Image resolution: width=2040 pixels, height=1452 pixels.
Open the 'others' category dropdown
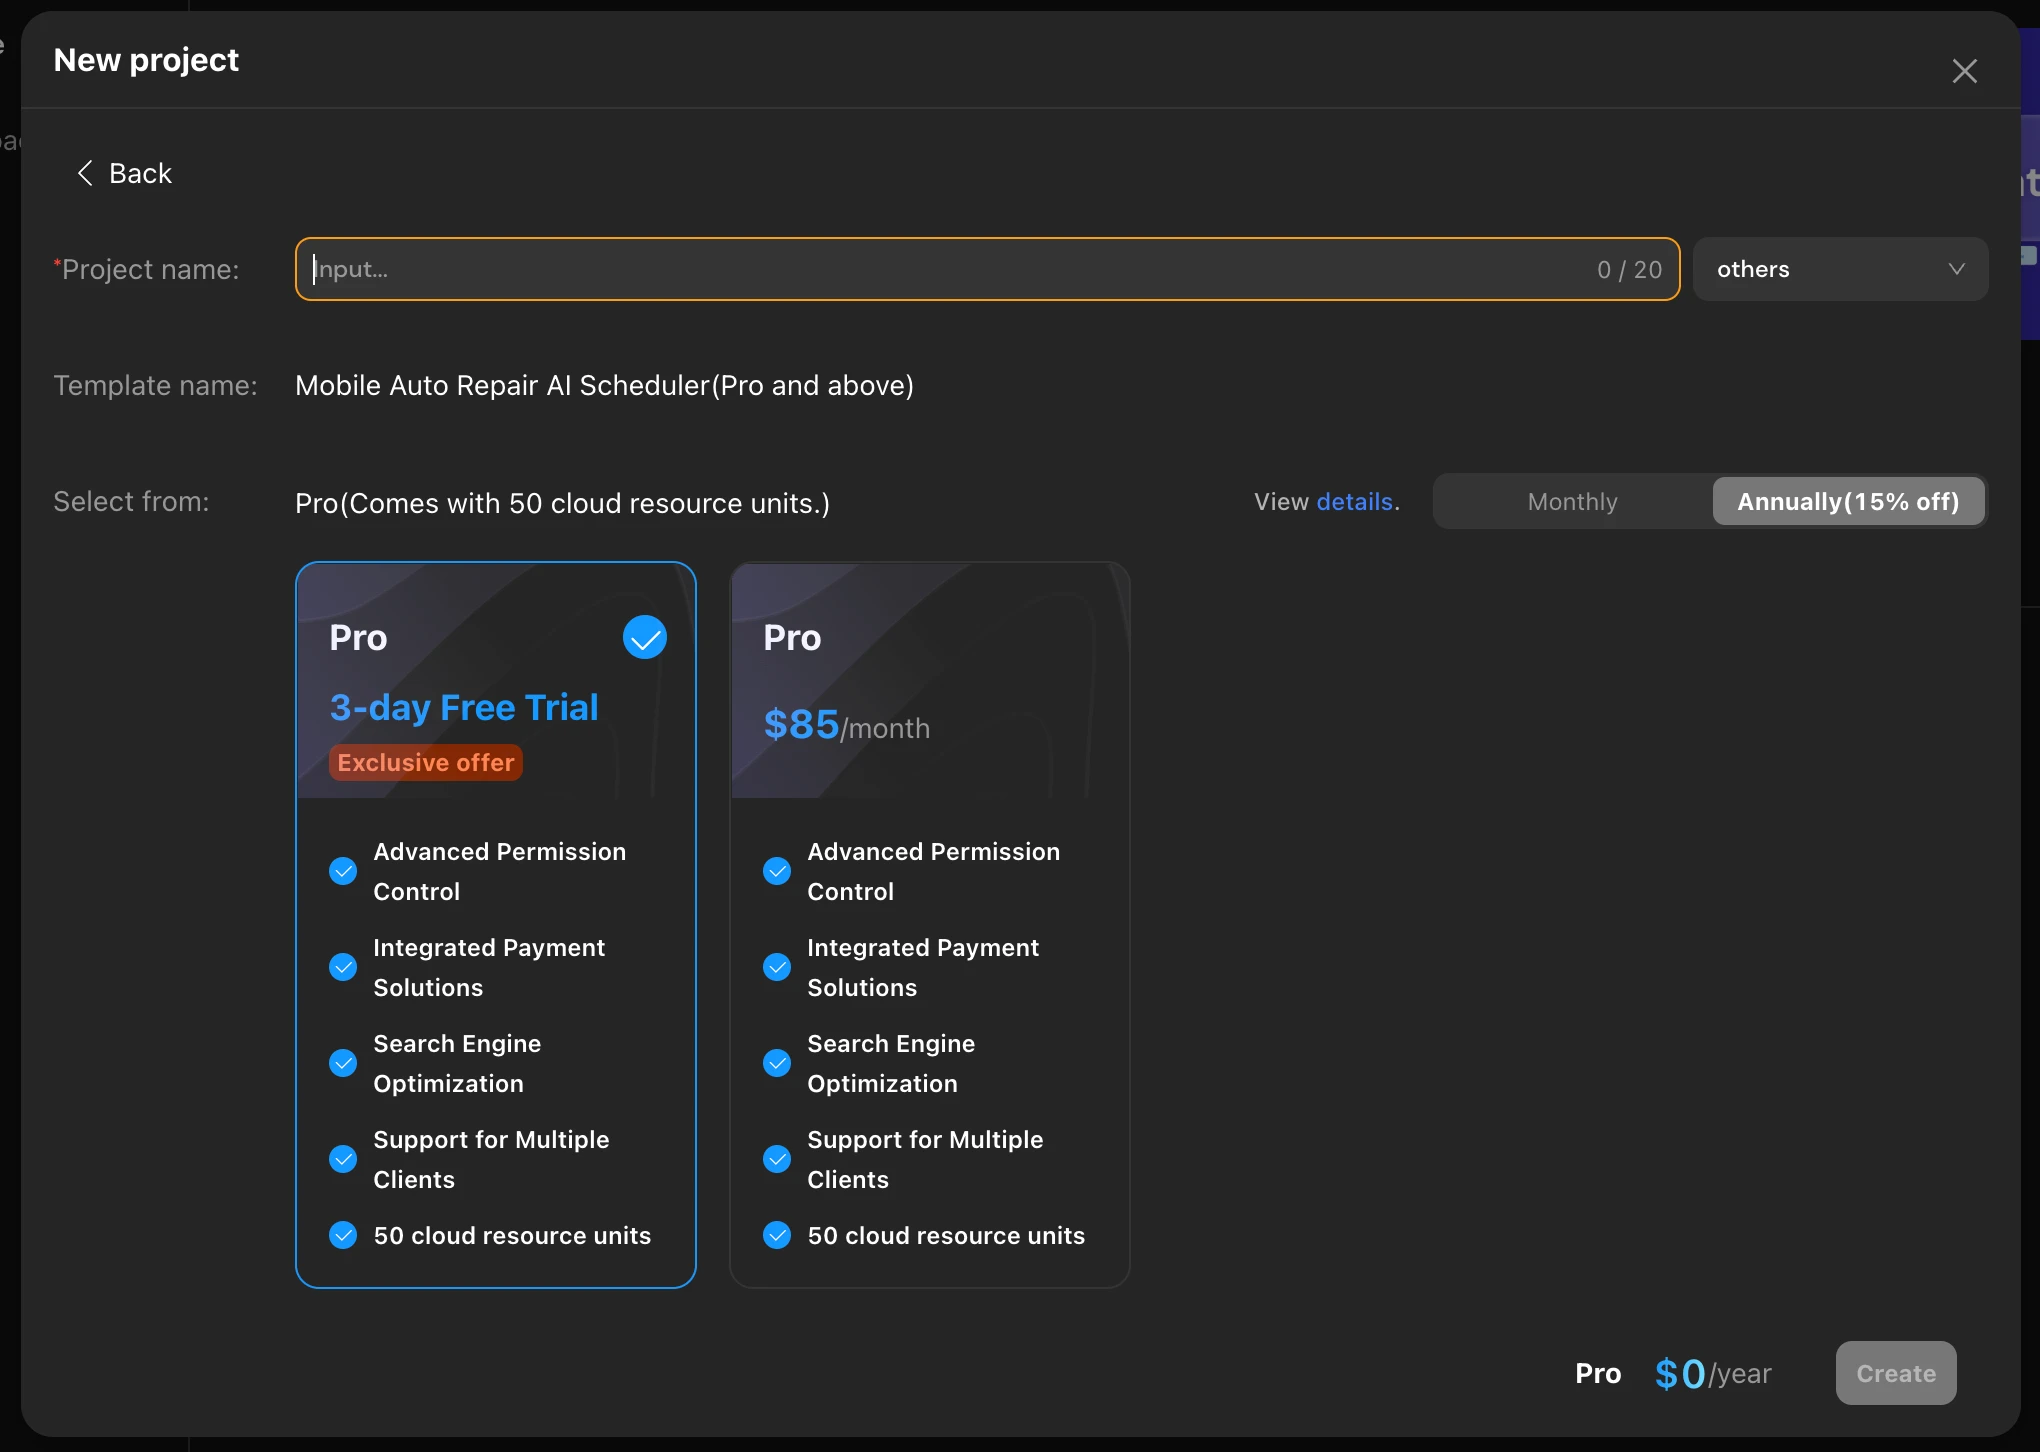click(1840, 269)
